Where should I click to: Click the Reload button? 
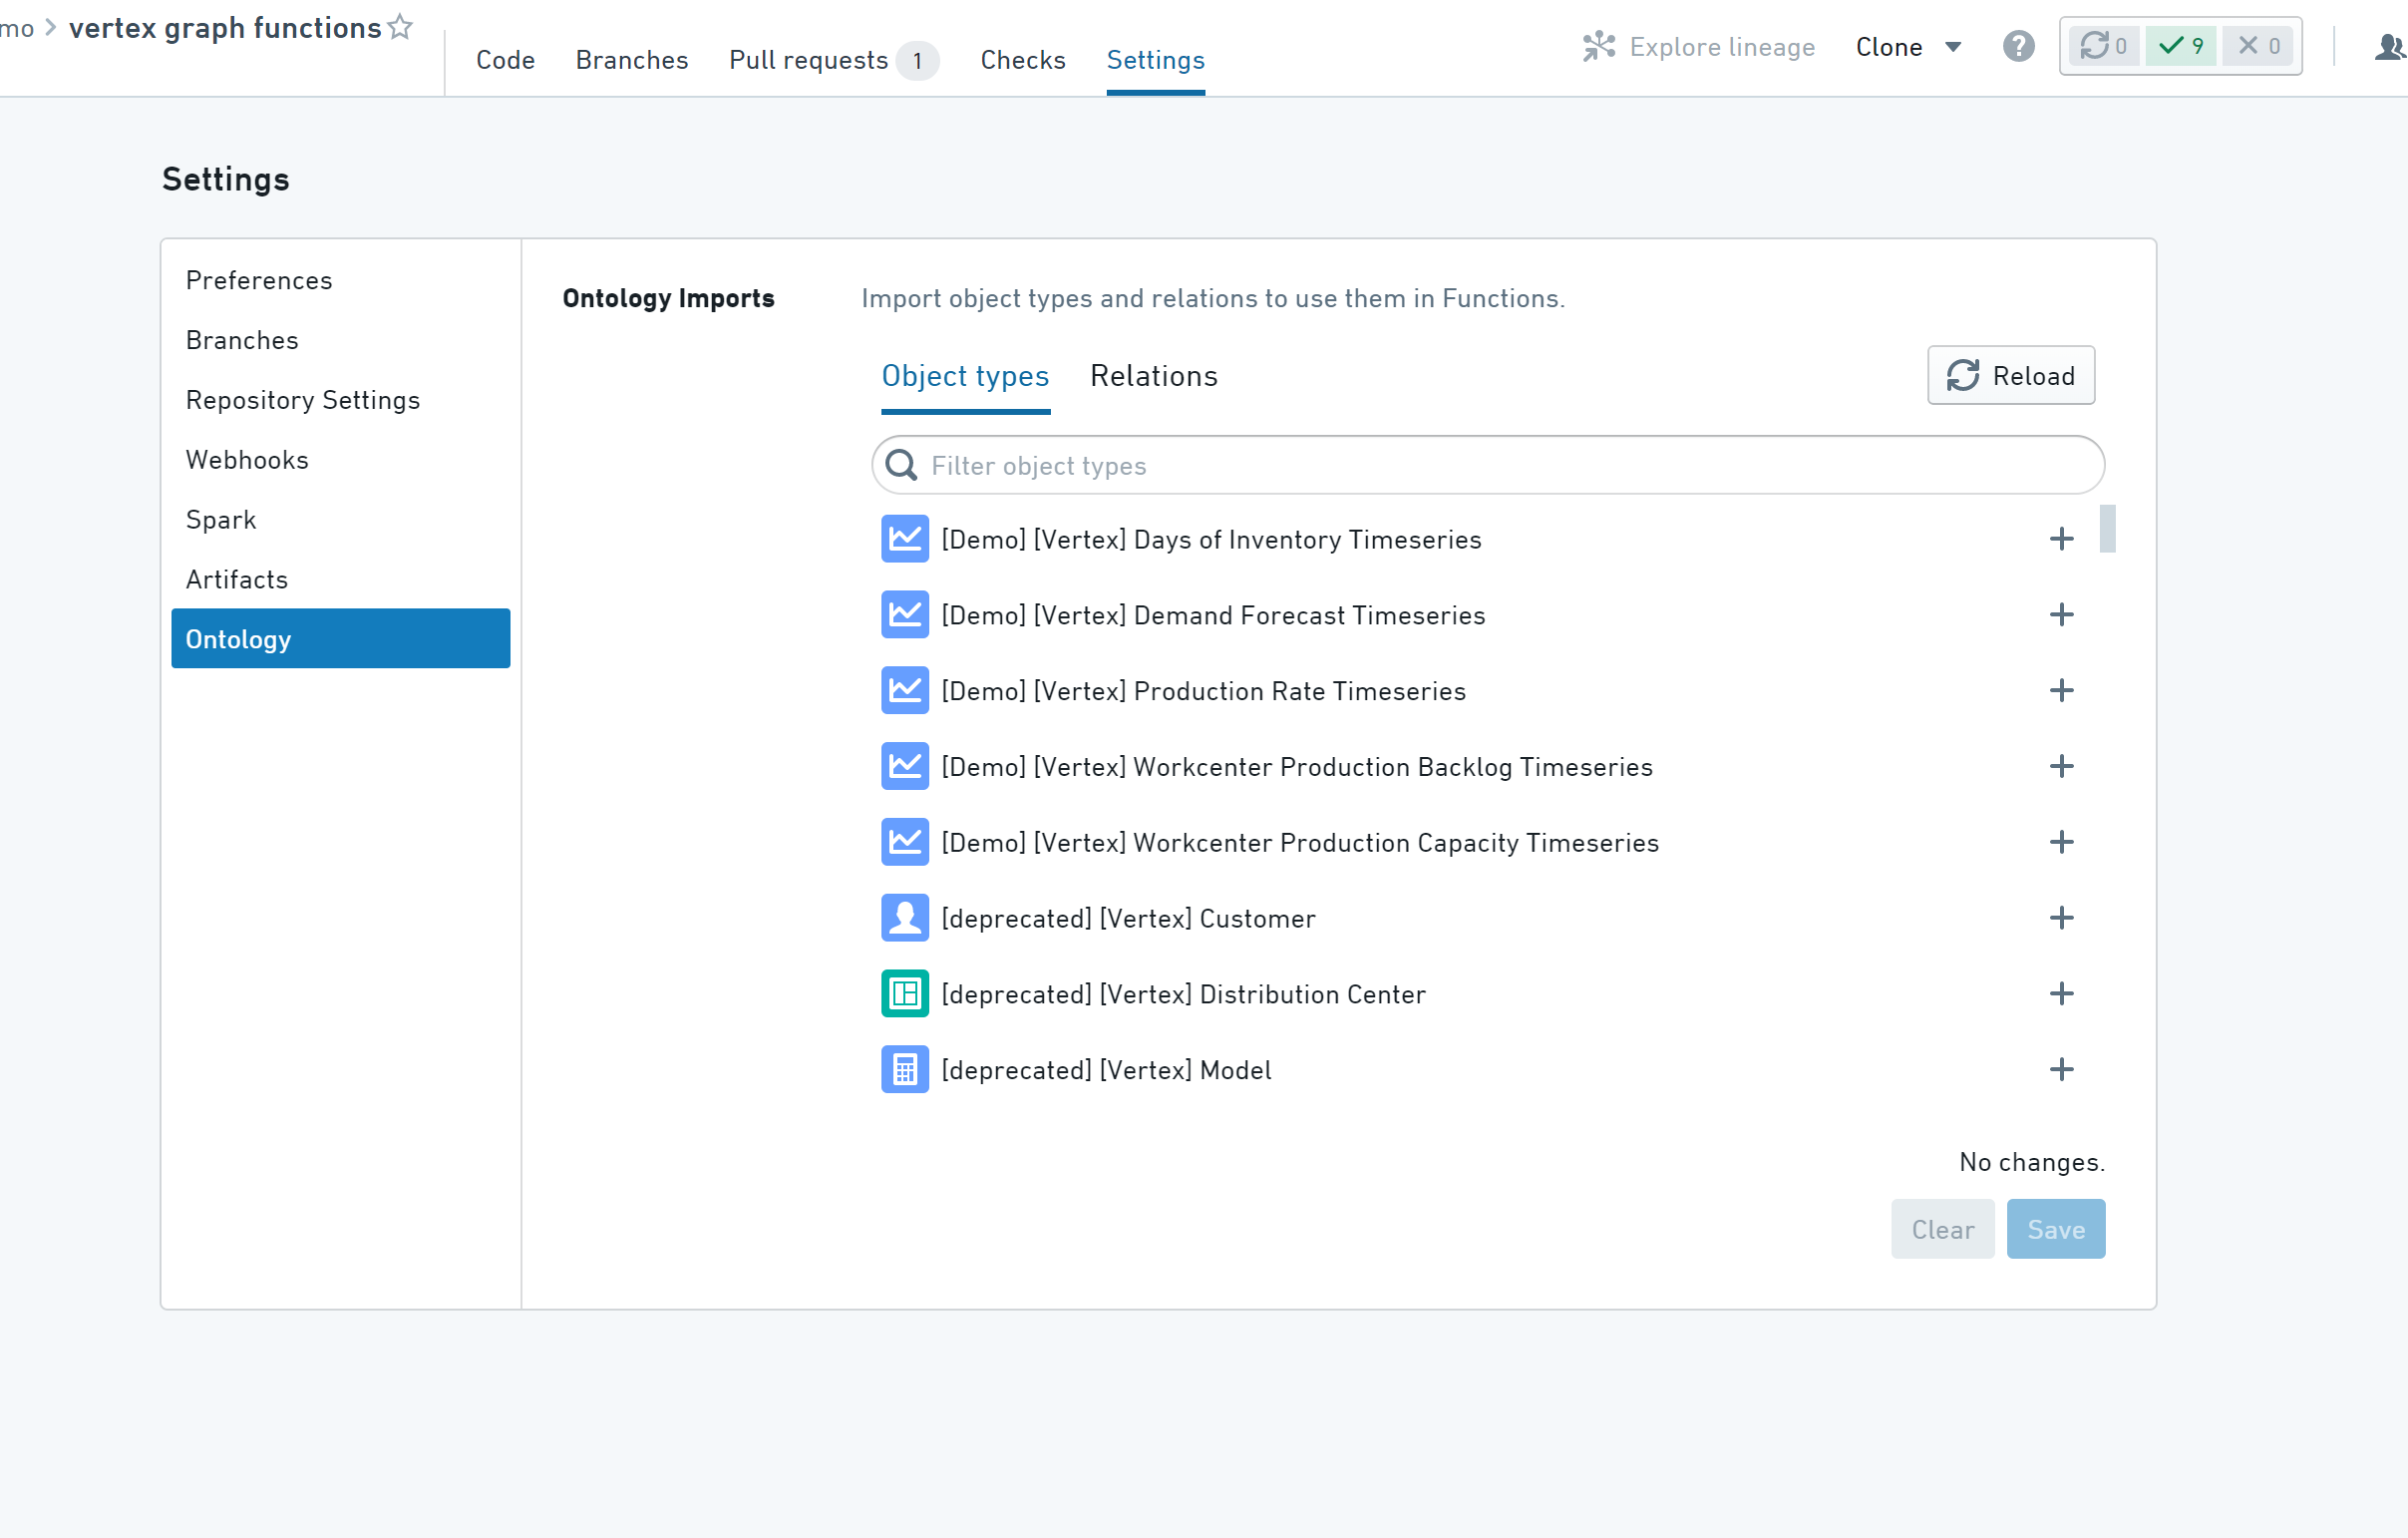(x=2011, y=376)
